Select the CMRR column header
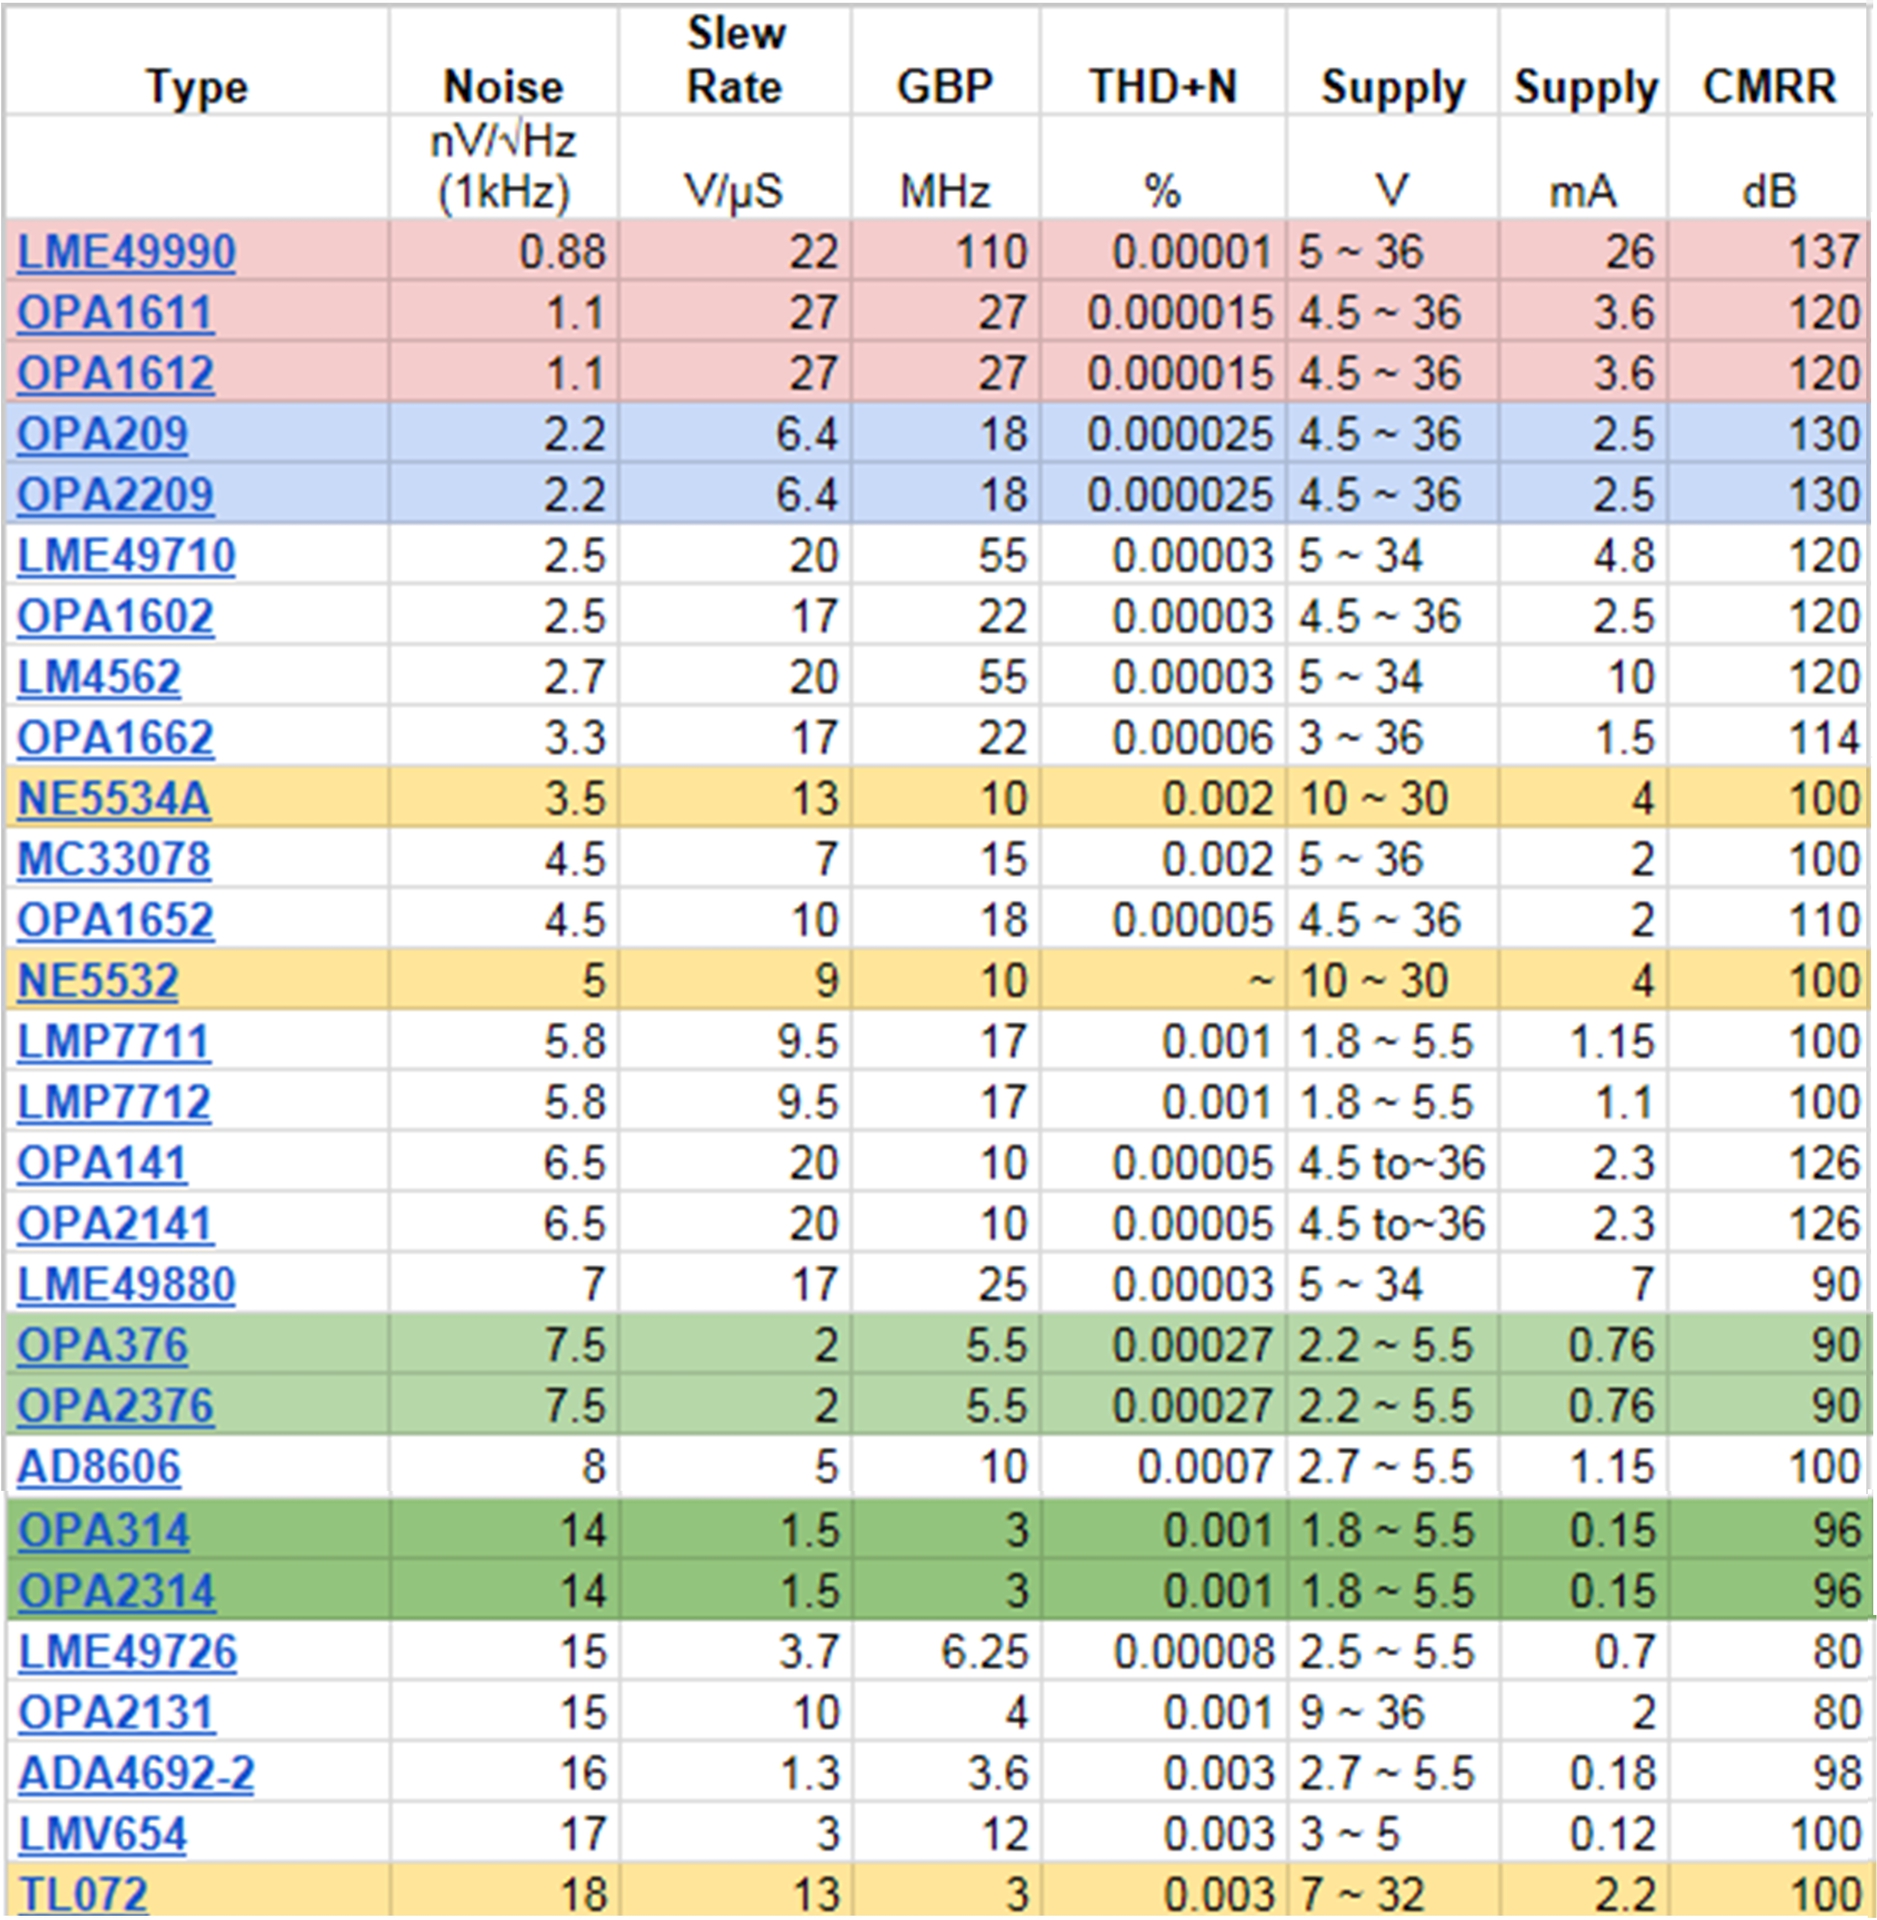This screenshot has width=1877, height=1920. pos(1769,87)
